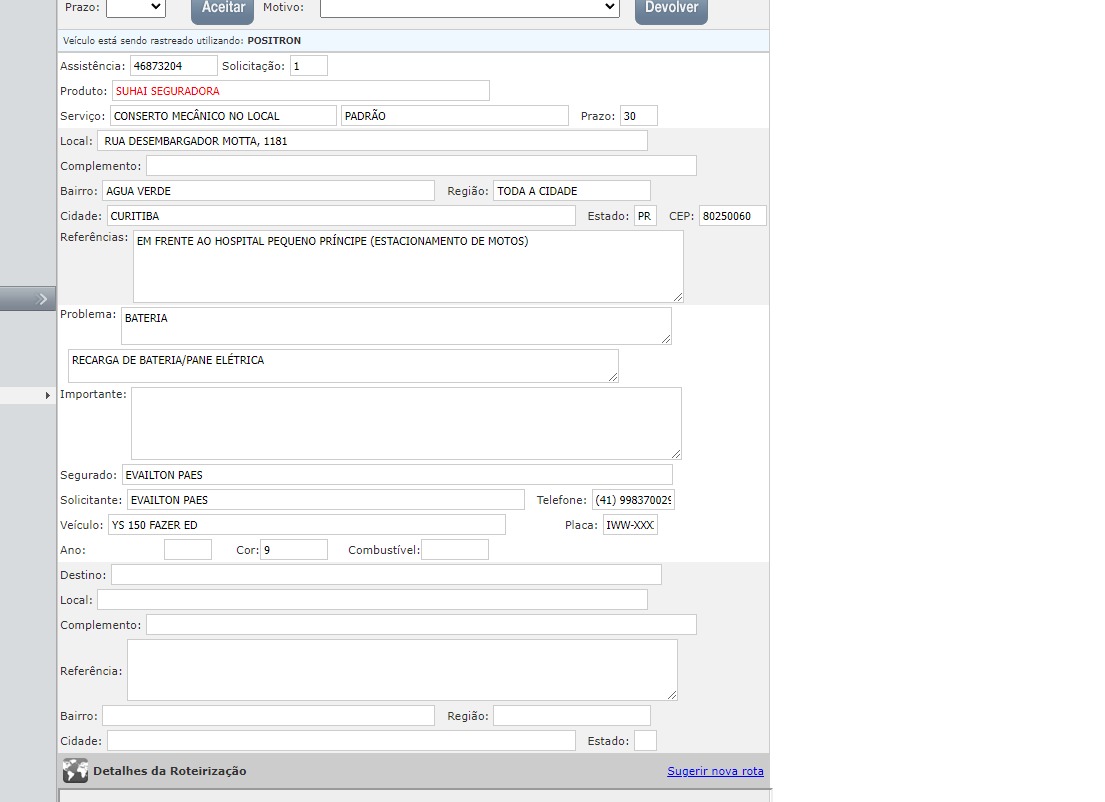Image resolution: width=1105 pixels, height=802 pixels.
Task: Click the Região field TODA A CIDADE
Action: [x=572, y=191]
